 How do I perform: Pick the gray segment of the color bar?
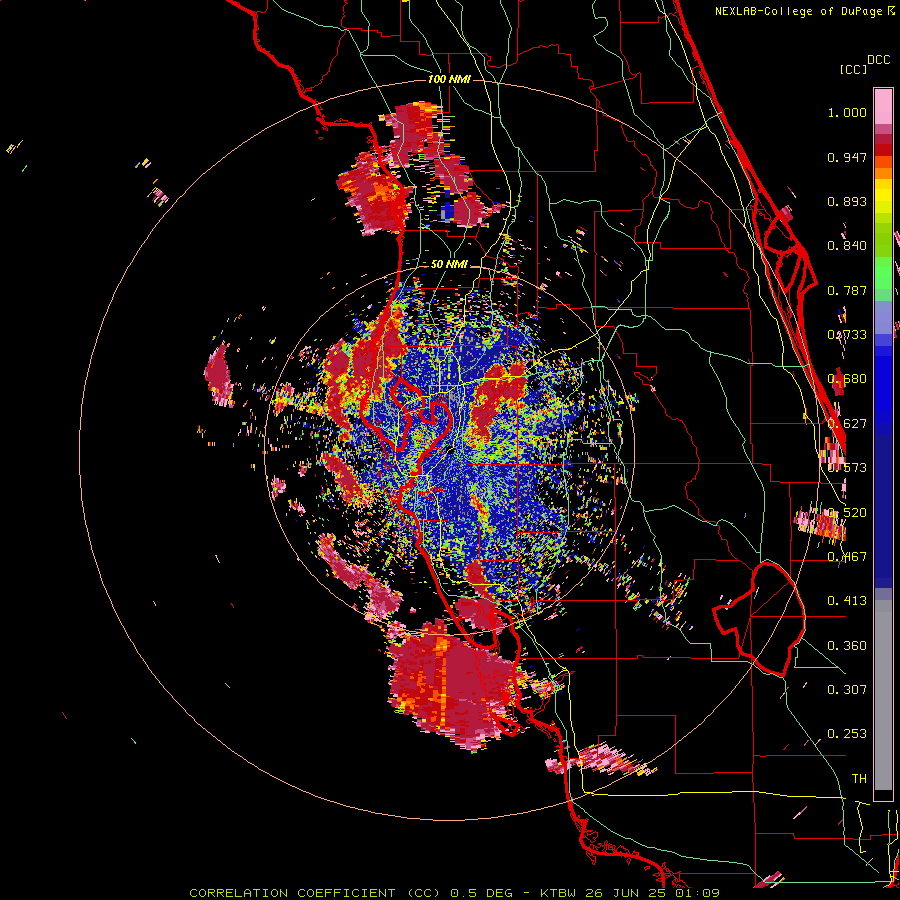point(883,695)
